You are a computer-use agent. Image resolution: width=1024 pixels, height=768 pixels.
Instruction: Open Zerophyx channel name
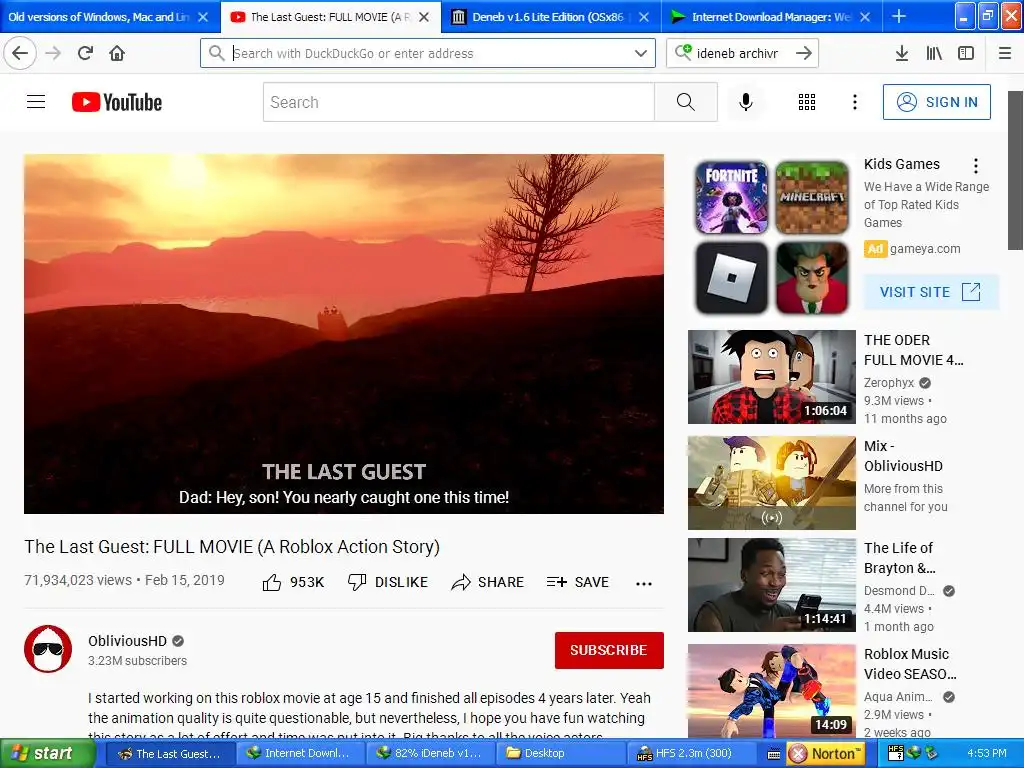coord(889,383)
